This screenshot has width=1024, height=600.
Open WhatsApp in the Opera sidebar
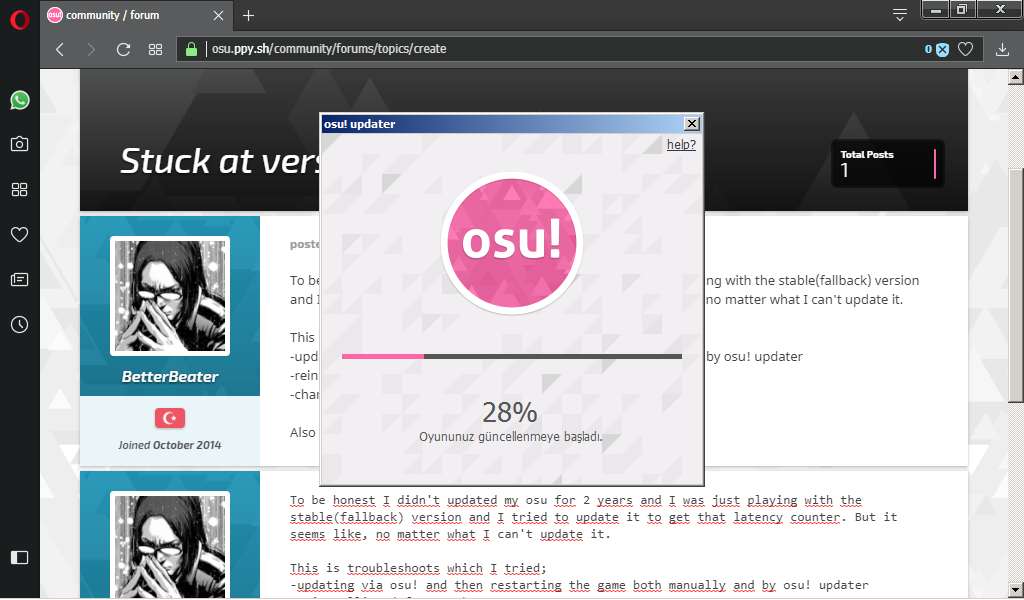20,100
